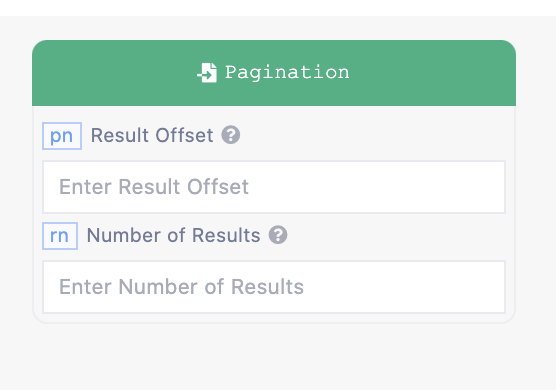This screenshot has width=556, height=390.
Task: Click the Pagination file-import icon
Action: 207,73
